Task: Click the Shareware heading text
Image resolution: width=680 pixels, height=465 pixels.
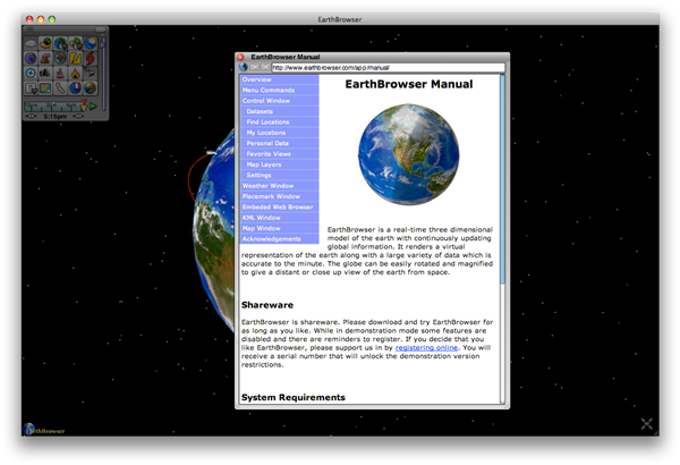Action: (x=267, y=305)
